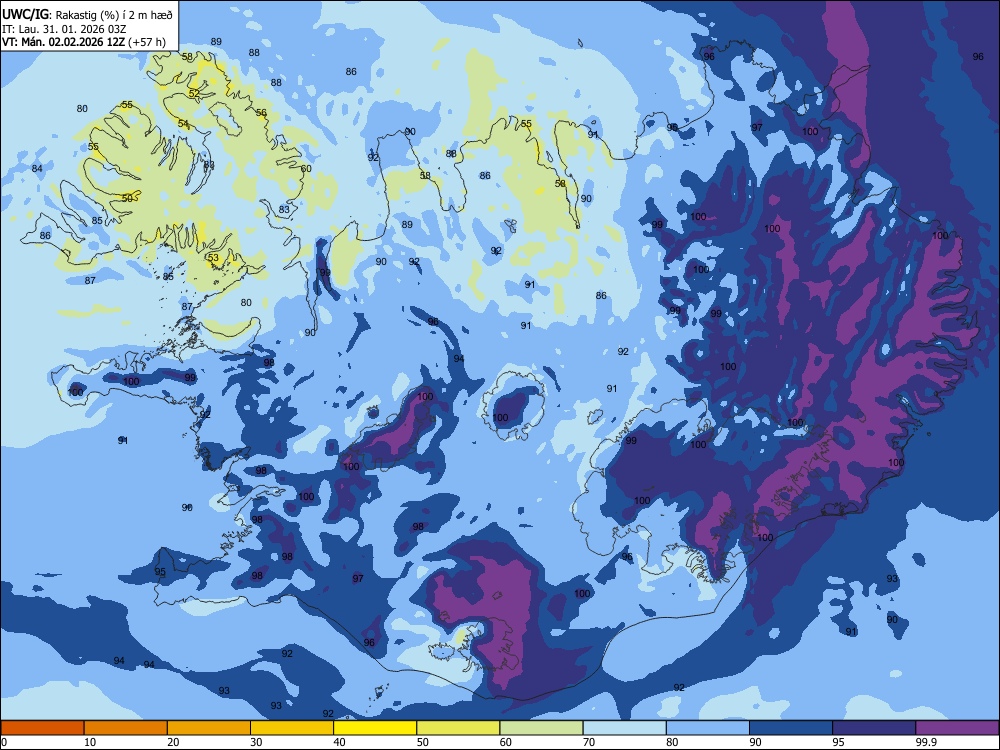
Task: Click the '10' legend tick label
Action: point(90,742)
